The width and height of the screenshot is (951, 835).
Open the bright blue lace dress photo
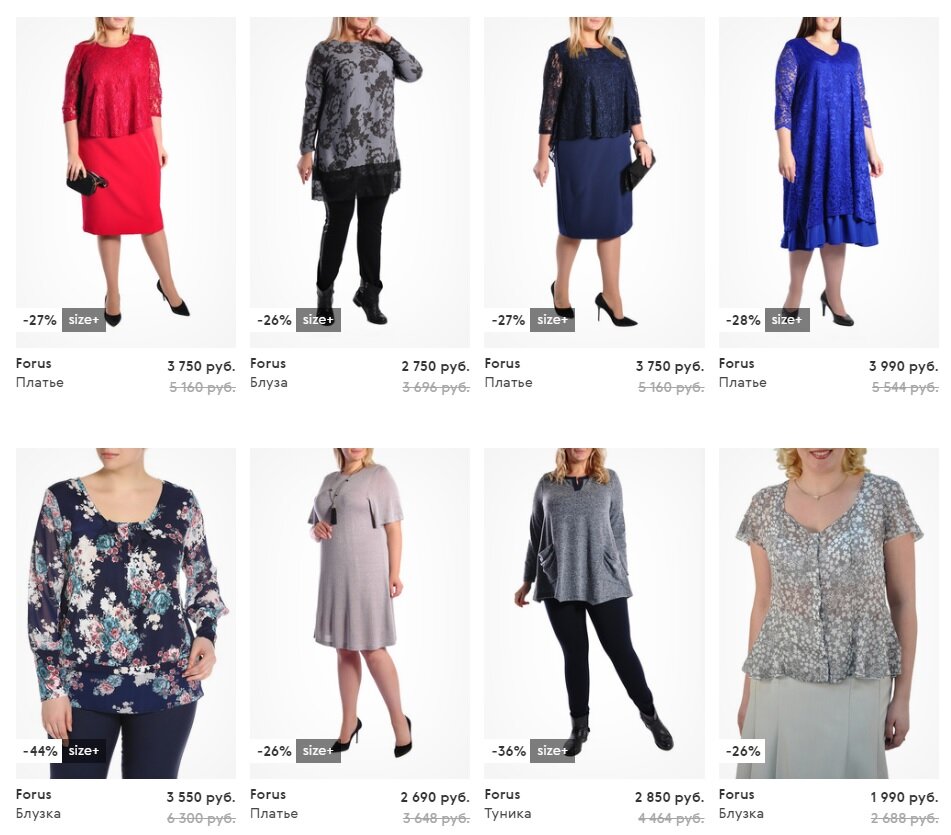pyautogui.click(x=828, y=182)
